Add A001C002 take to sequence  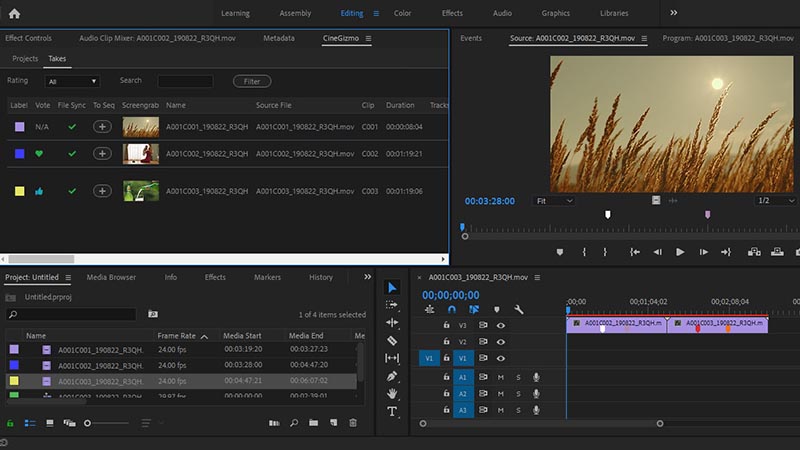click(x=102, y=154)
